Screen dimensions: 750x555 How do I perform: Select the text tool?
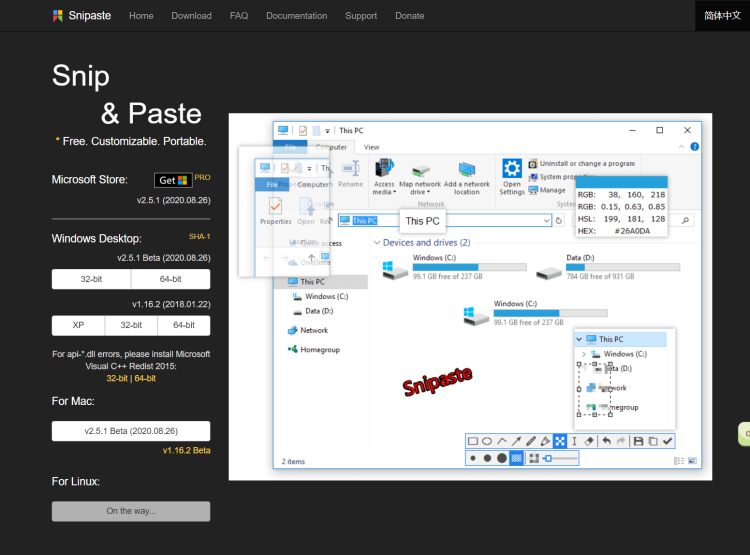[574, 441]
